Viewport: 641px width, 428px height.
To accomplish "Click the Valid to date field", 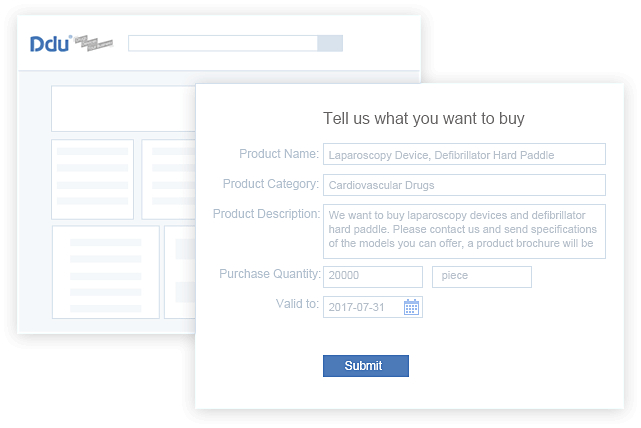I will pos(363,307).
